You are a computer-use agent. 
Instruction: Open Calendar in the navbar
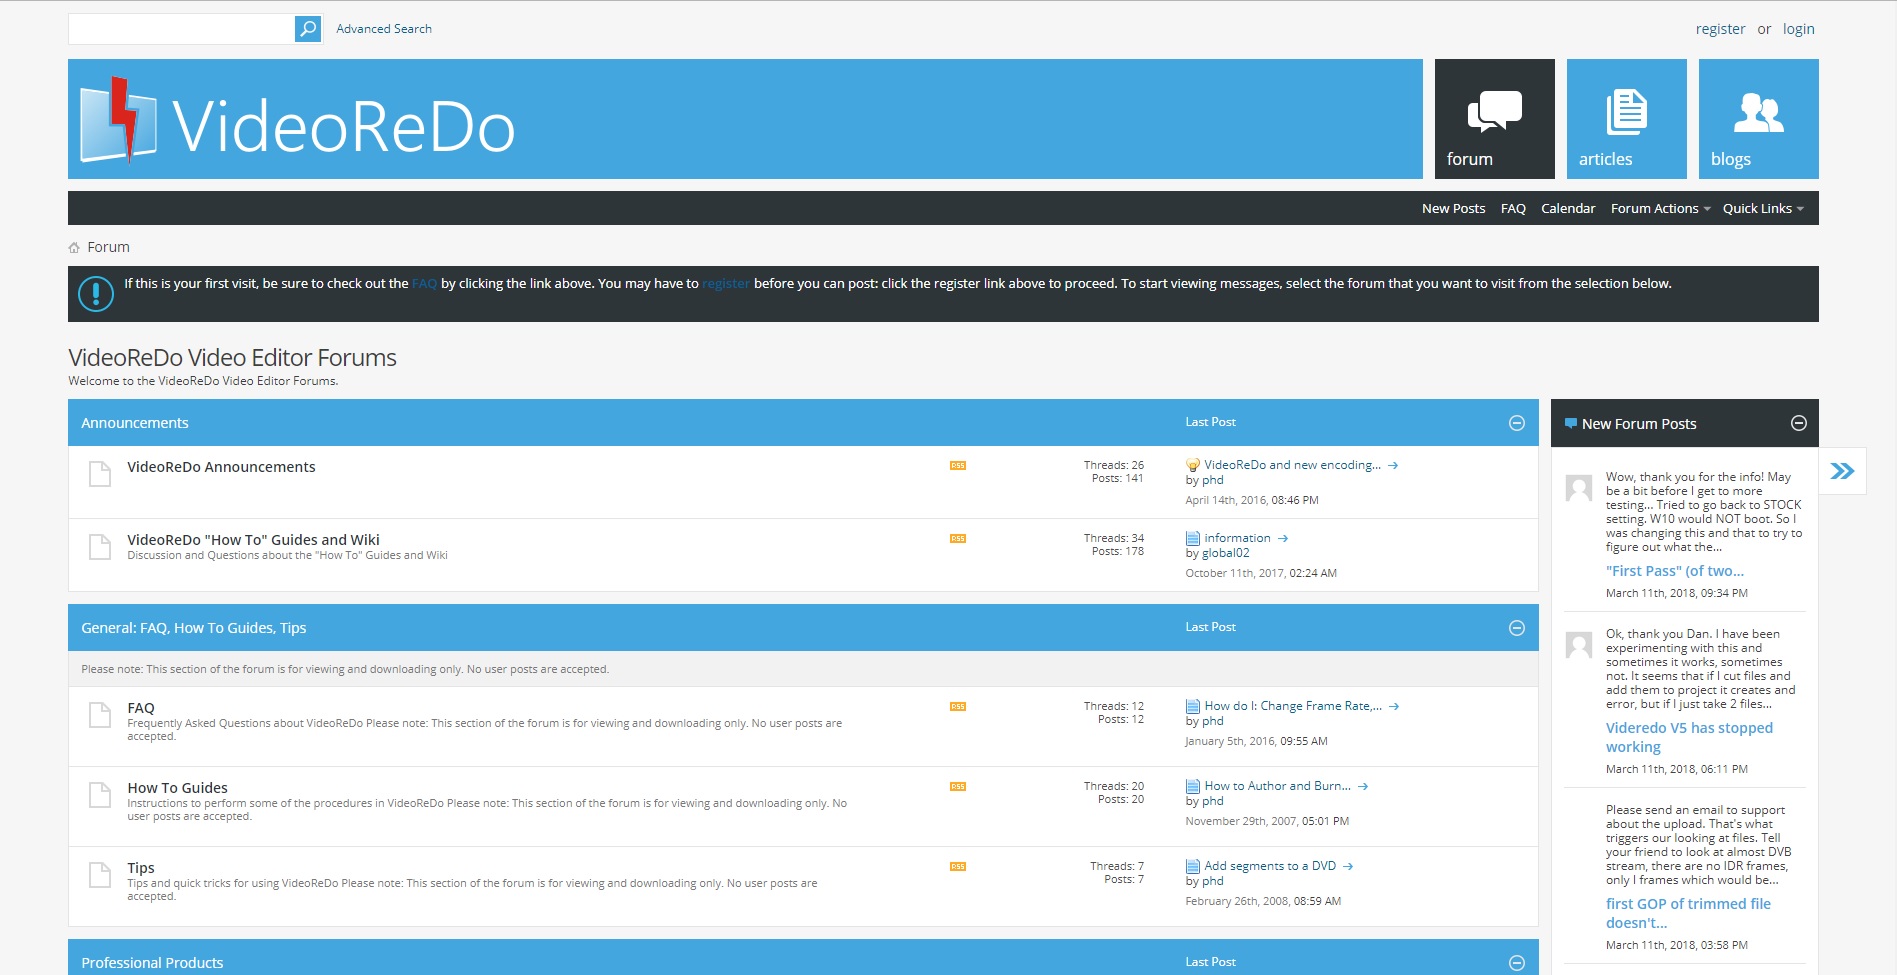[x=1568, y=209]
